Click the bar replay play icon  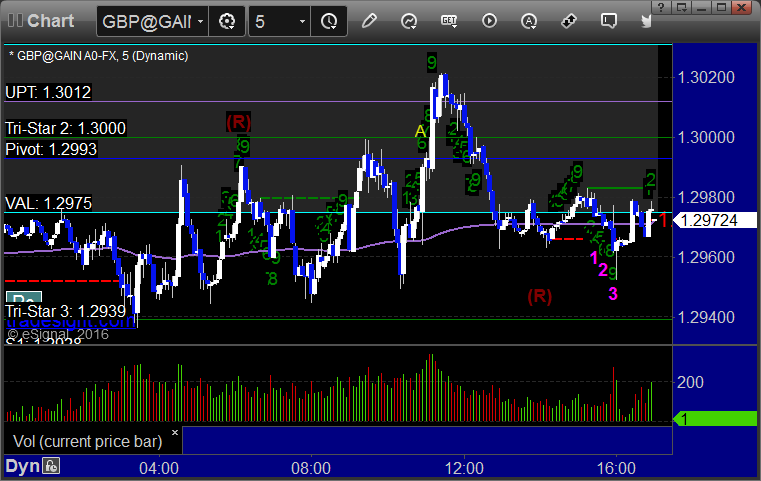pos(489,21)
